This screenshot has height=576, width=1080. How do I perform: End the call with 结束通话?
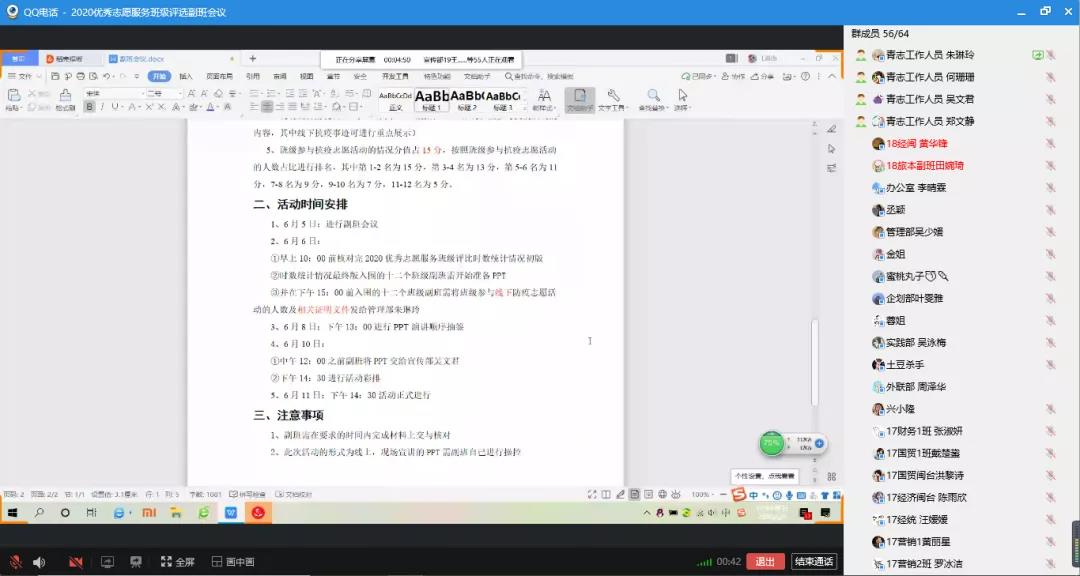813,562
